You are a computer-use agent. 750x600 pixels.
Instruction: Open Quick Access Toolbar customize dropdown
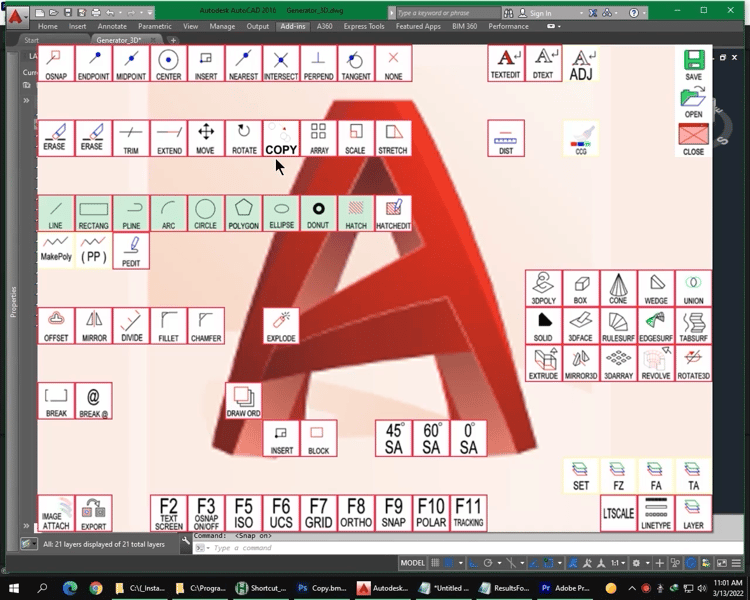(150, 13)
